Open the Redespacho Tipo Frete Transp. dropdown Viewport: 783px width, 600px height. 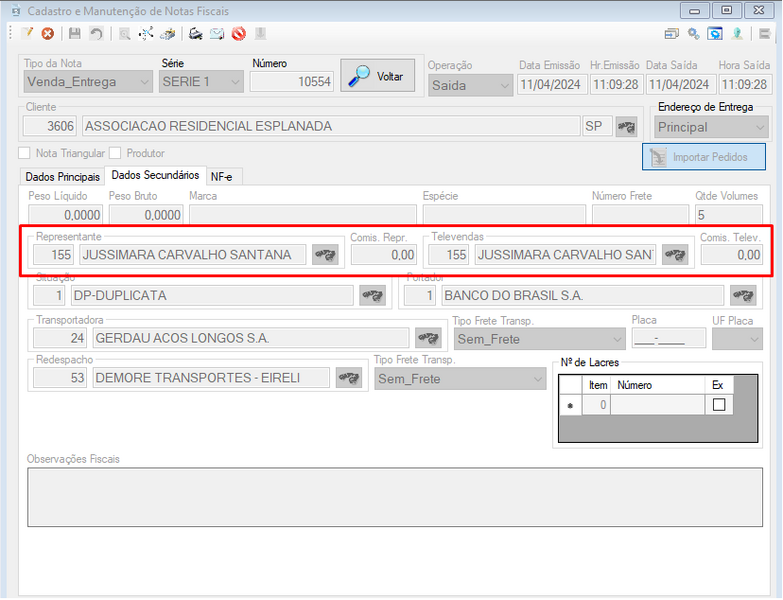(460, 379)
